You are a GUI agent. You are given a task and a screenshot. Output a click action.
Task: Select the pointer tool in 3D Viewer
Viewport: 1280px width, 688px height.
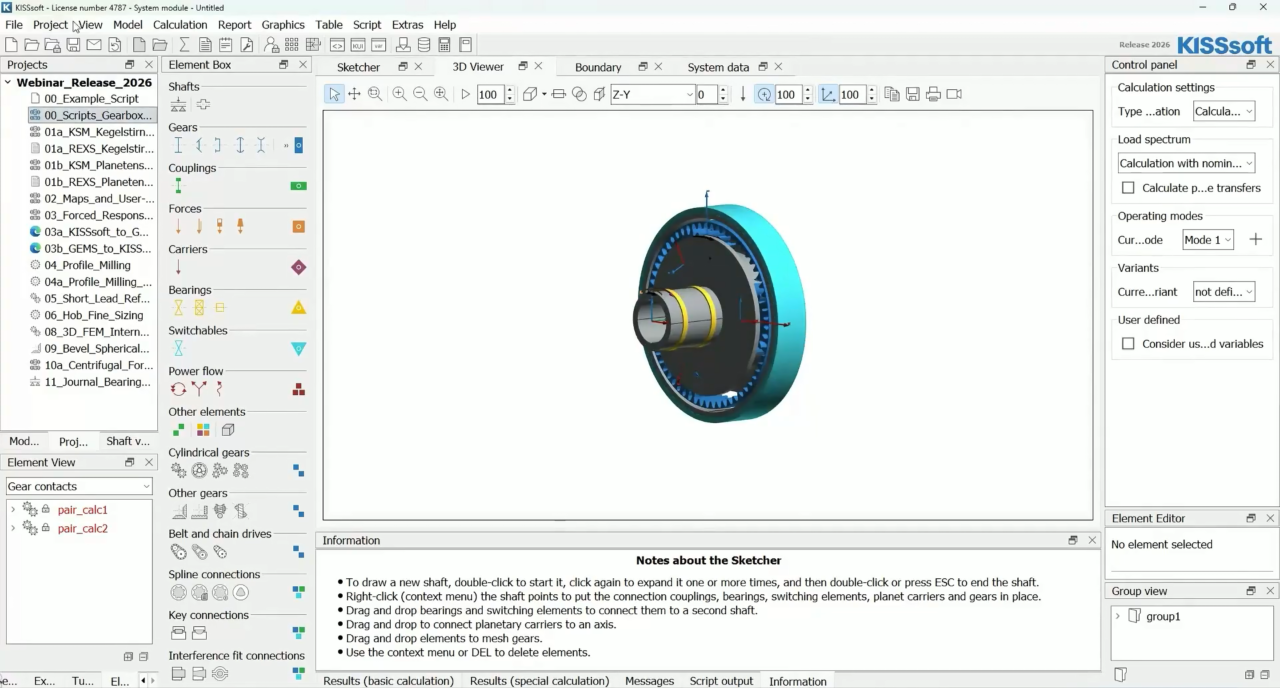[334, 94]
